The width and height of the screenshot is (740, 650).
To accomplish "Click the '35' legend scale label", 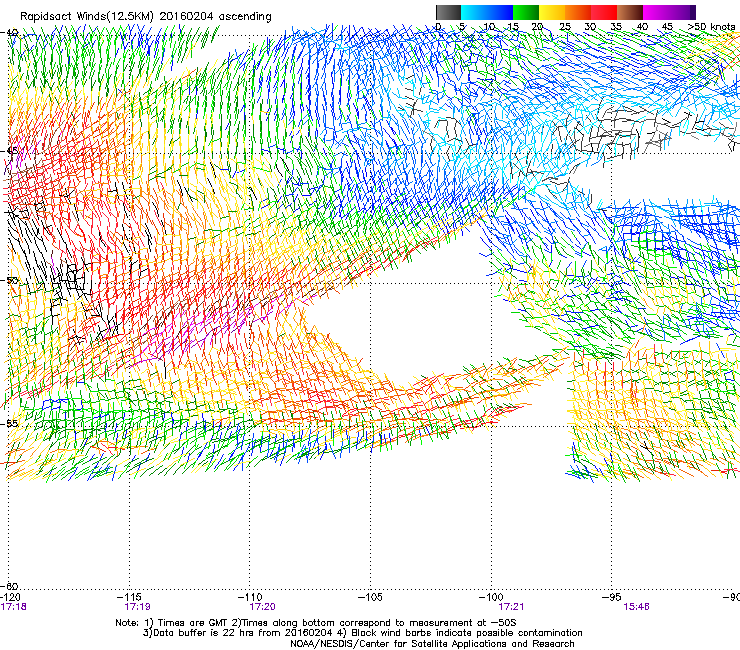I will (x=616, y=27).
